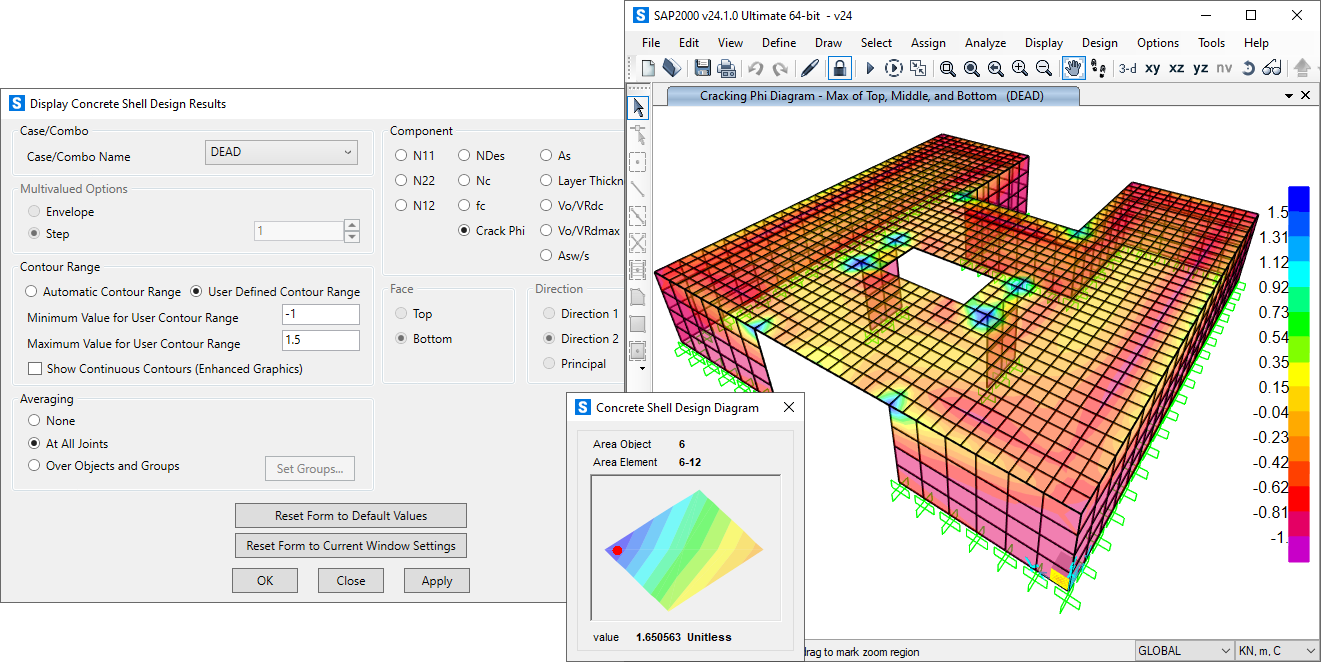Click the Run Analysis arrow icon
Screen dimensions: 1321x662
click(870, 67)
